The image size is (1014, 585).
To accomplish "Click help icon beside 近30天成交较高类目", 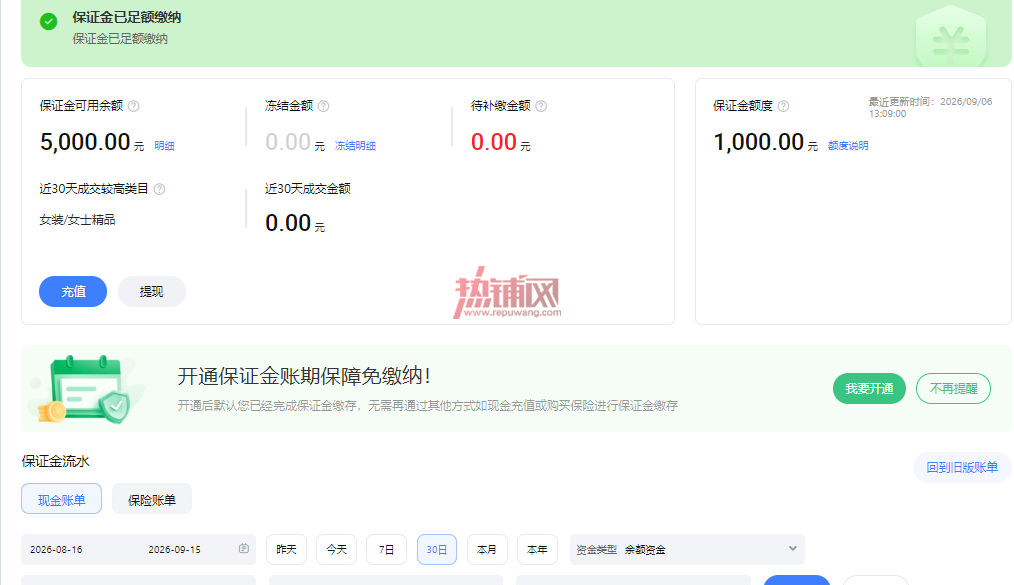I will click(x=159, y=189).
